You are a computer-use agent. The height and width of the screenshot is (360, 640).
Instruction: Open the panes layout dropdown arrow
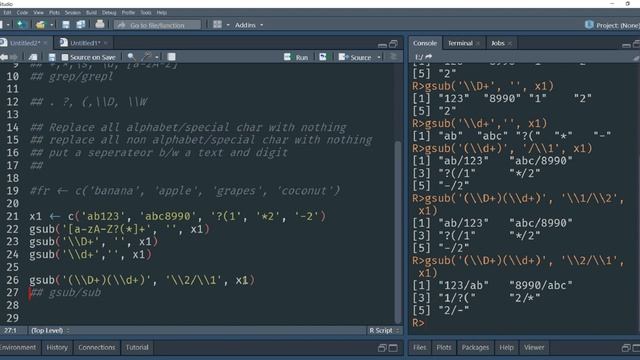pos(228,25)
